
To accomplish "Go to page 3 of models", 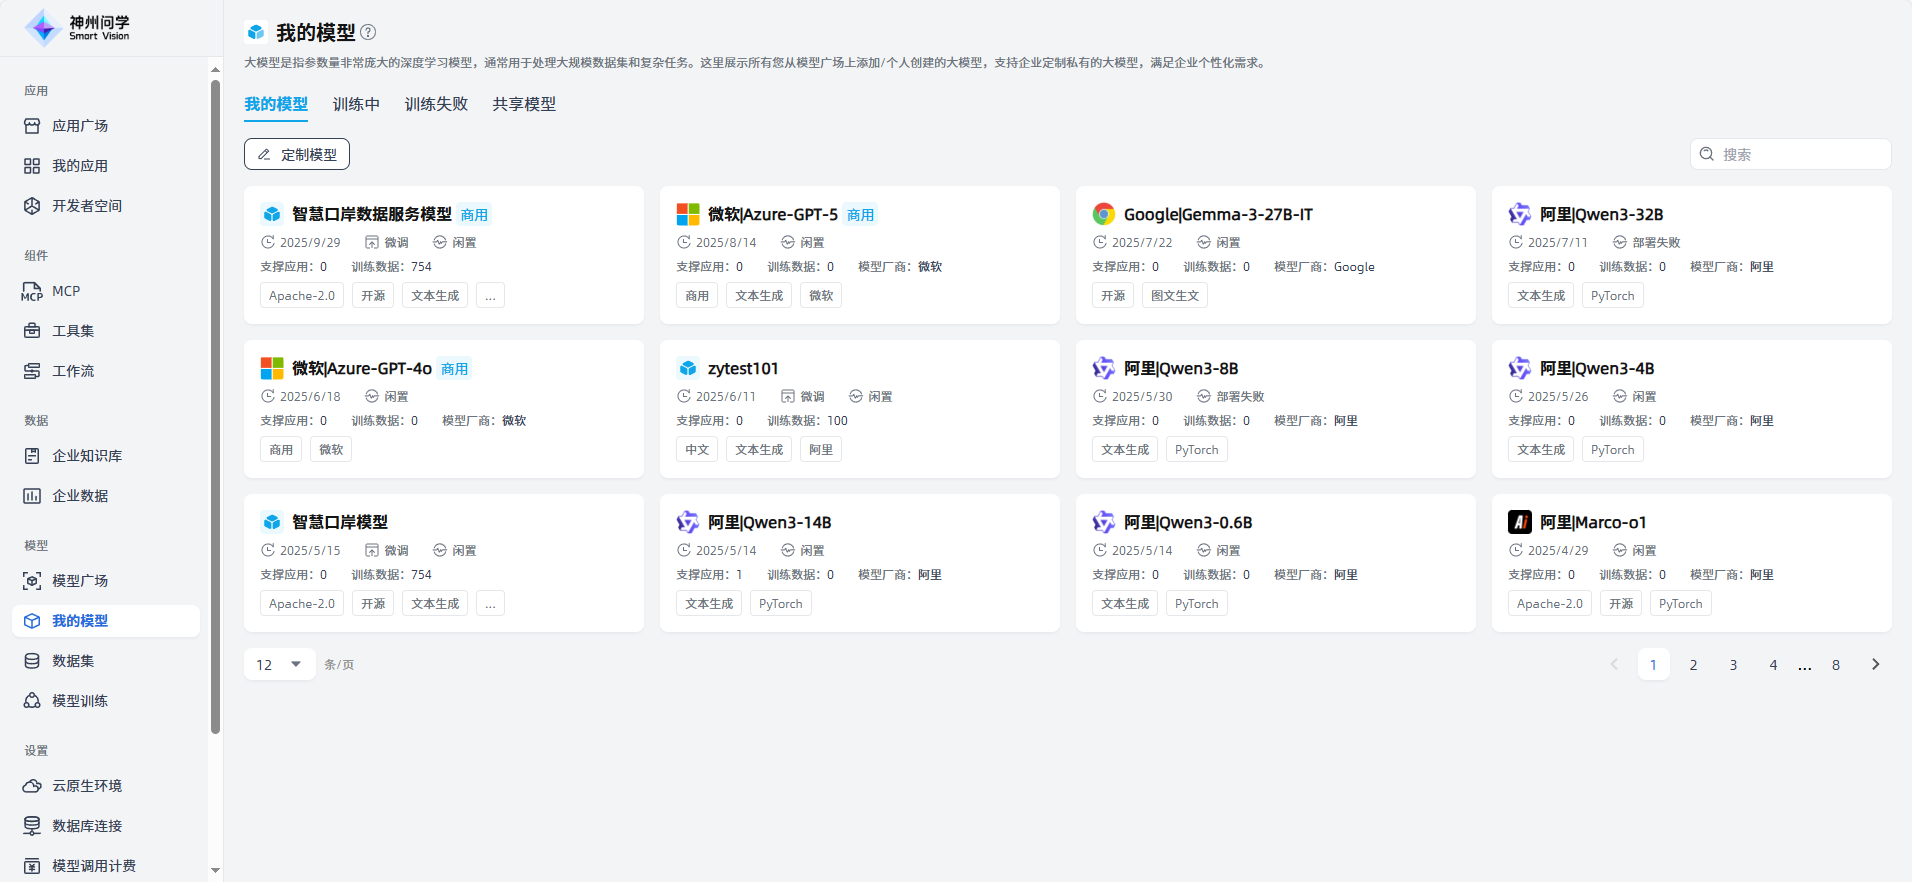I will 1733,665.
